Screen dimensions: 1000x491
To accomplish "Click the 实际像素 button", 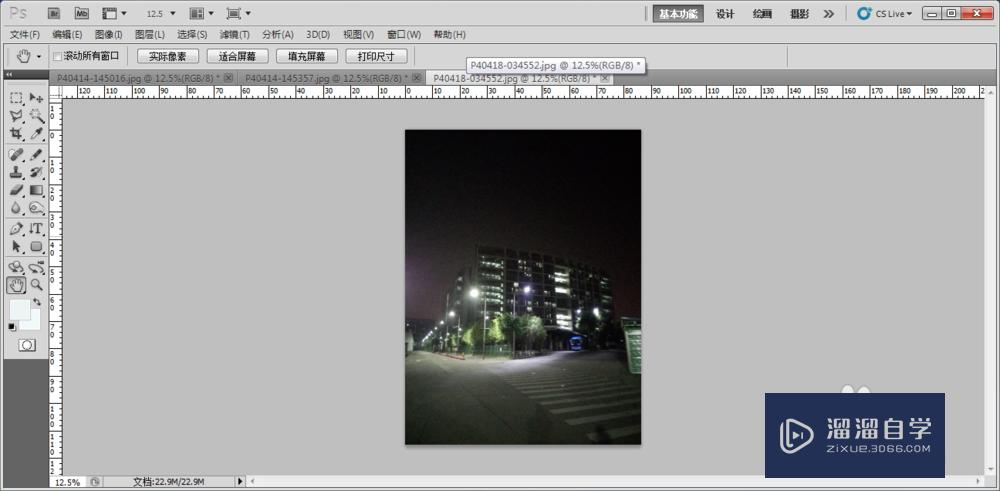I will (168, 56).
